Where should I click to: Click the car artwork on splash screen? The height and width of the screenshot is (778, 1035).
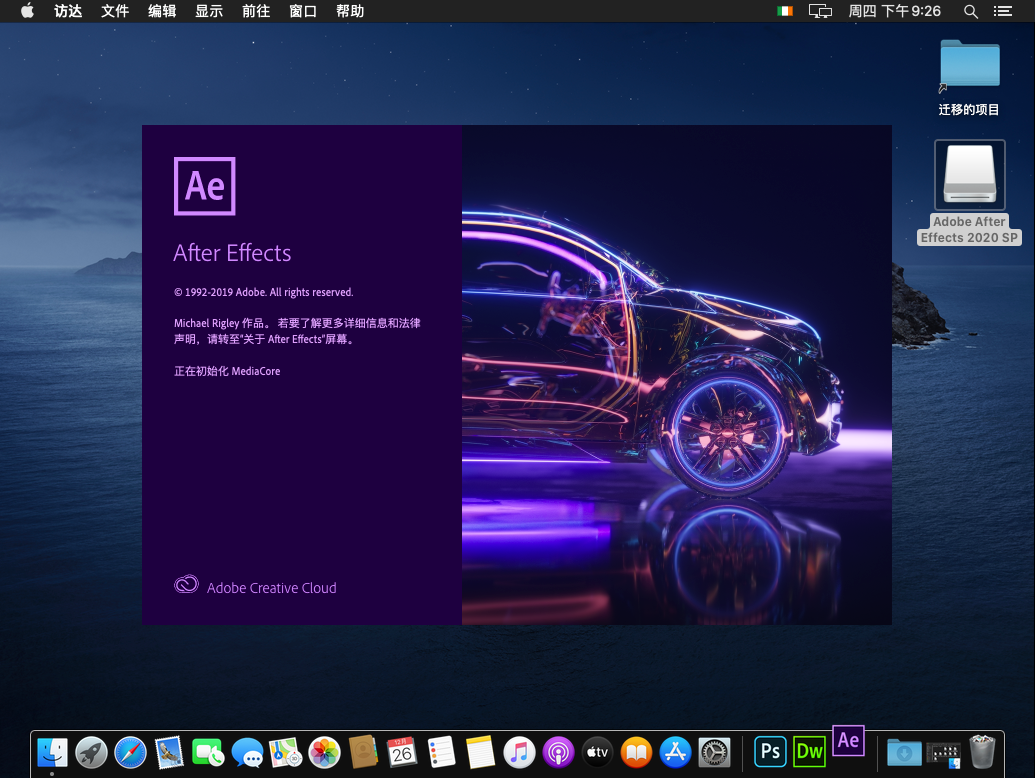677,375
